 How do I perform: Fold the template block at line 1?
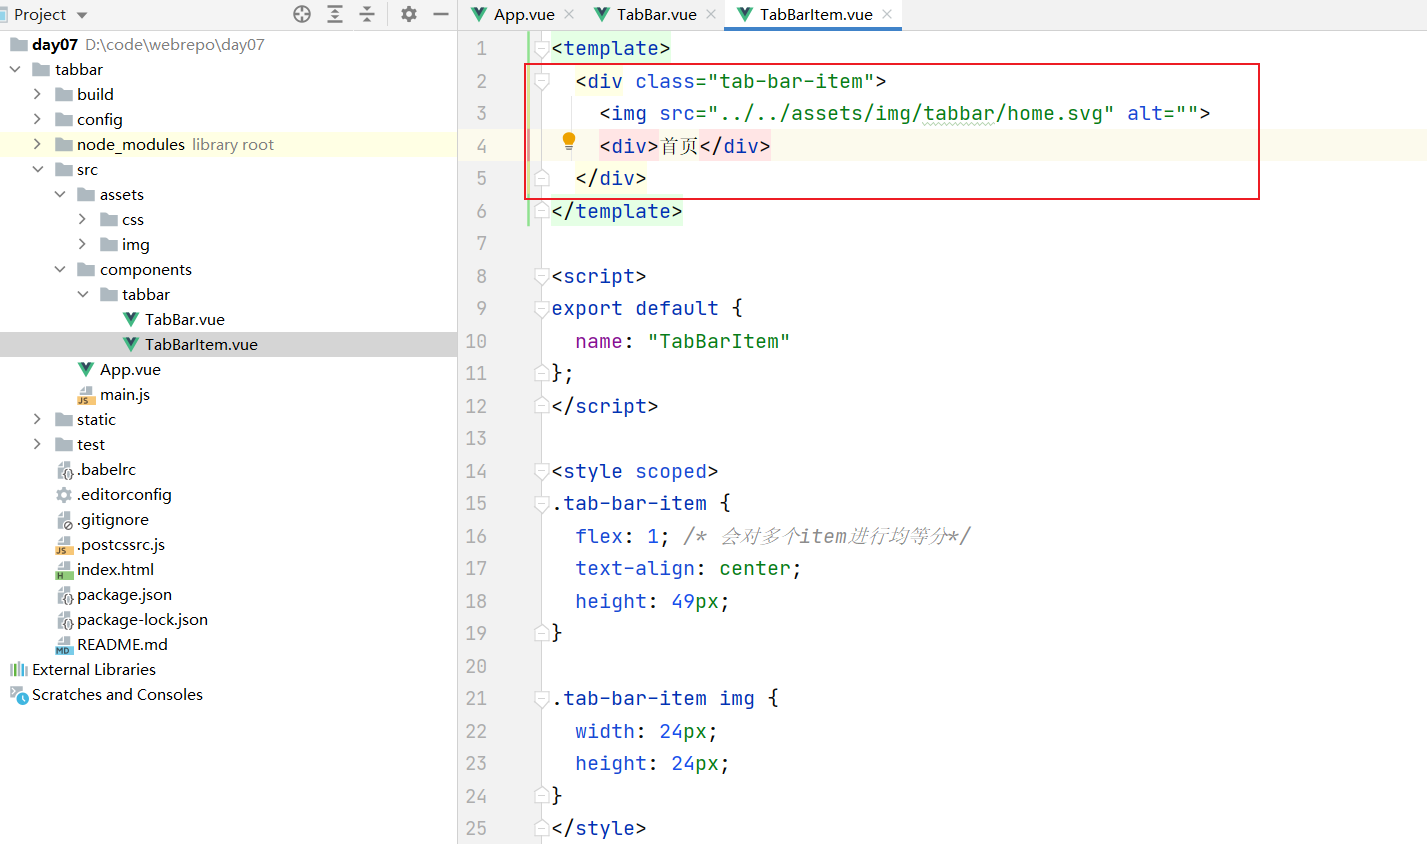(541, 48)
